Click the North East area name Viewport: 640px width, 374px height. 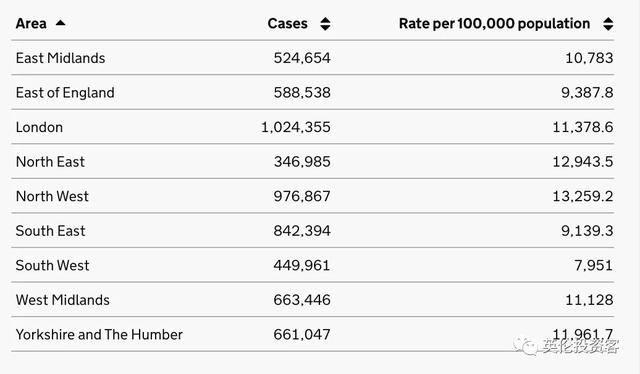point(50,162)
